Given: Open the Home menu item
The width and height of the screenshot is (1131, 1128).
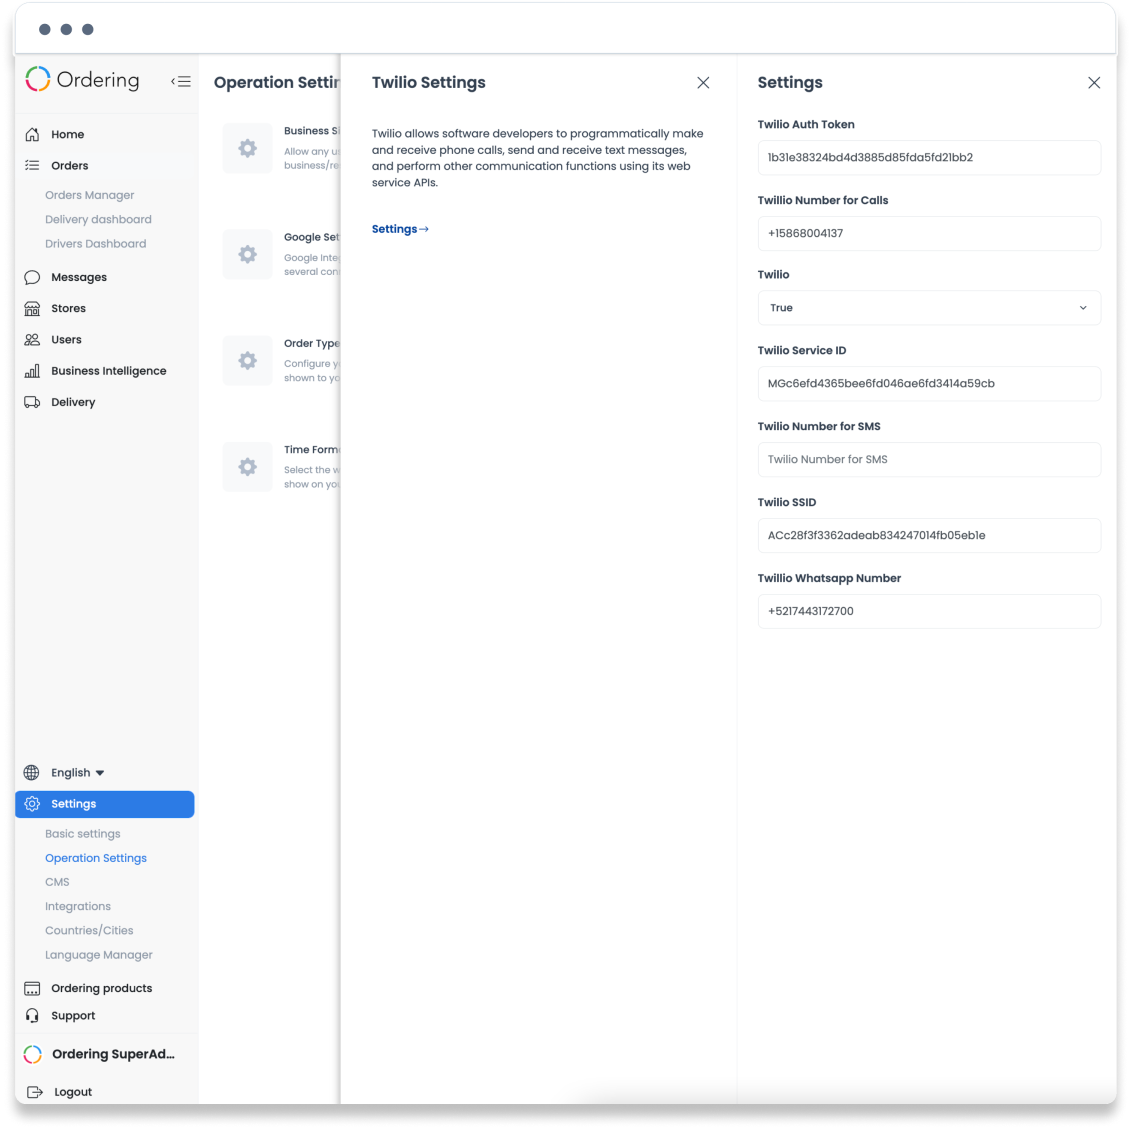Looking at the screenshot, I should coord(68,134).
